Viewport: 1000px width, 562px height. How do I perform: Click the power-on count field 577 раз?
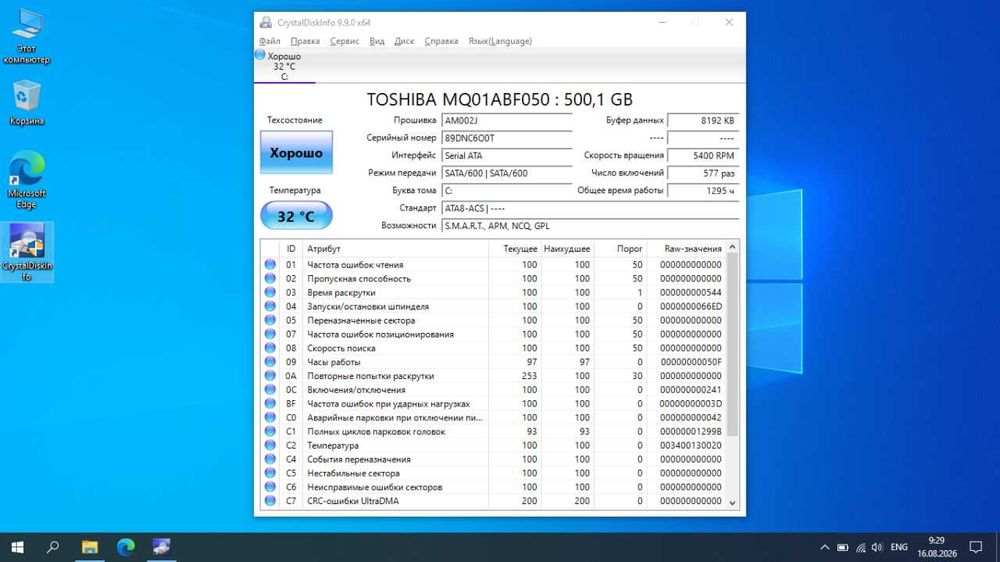pyautogui.click(x=703, y=173)
